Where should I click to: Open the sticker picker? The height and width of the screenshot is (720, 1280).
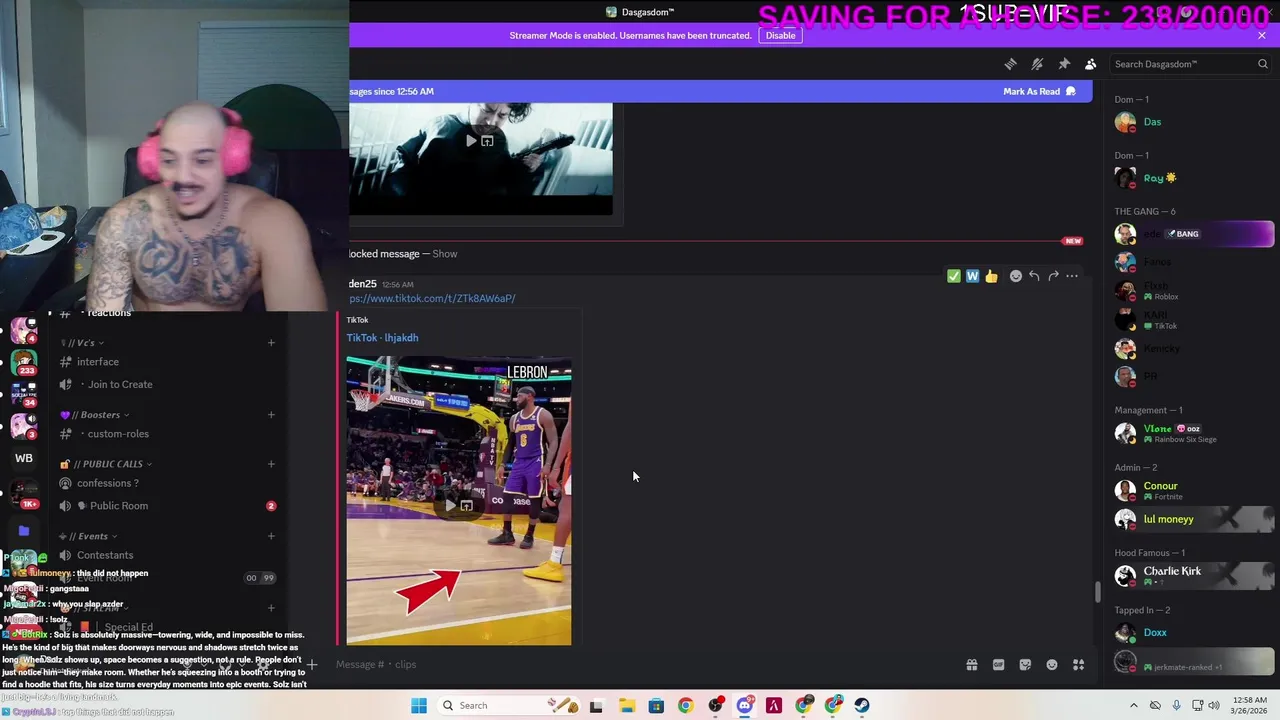(1025, 665)
